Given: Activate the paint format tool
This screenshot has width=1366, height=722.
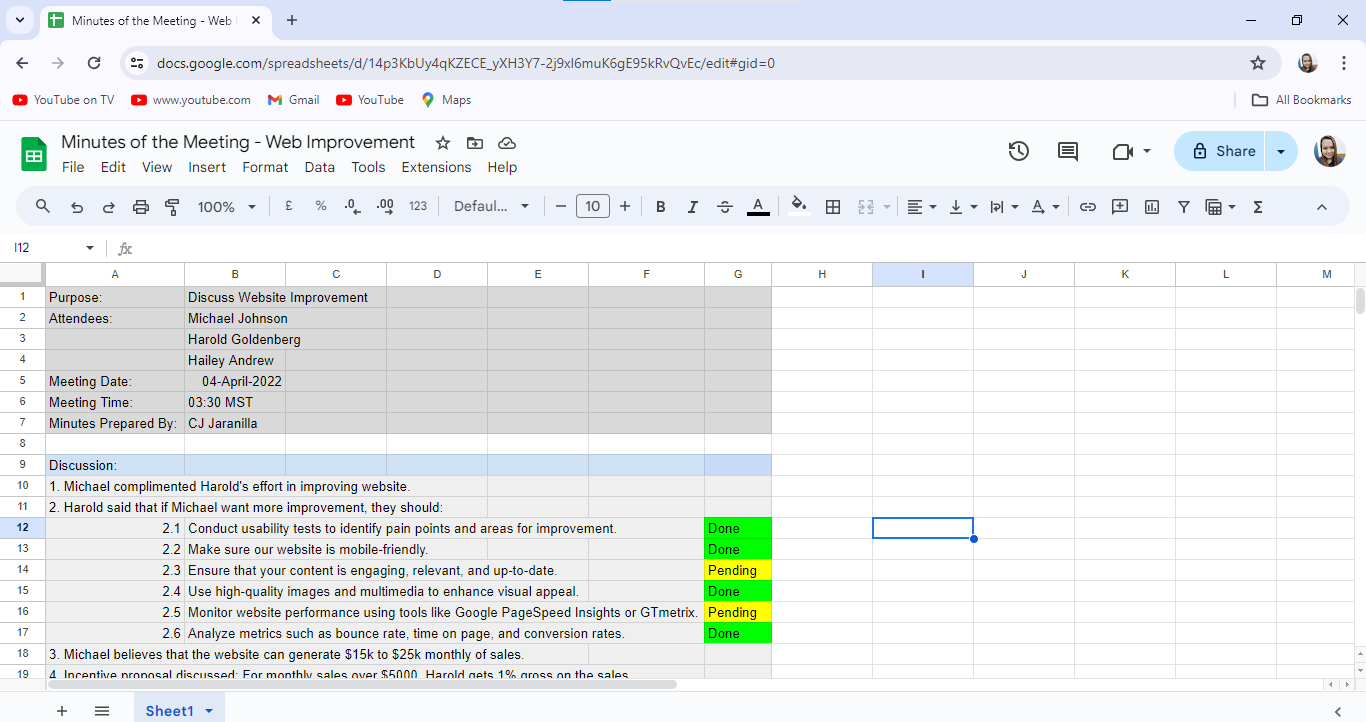Looking at the screenshot, I should [x=172, y=207].
